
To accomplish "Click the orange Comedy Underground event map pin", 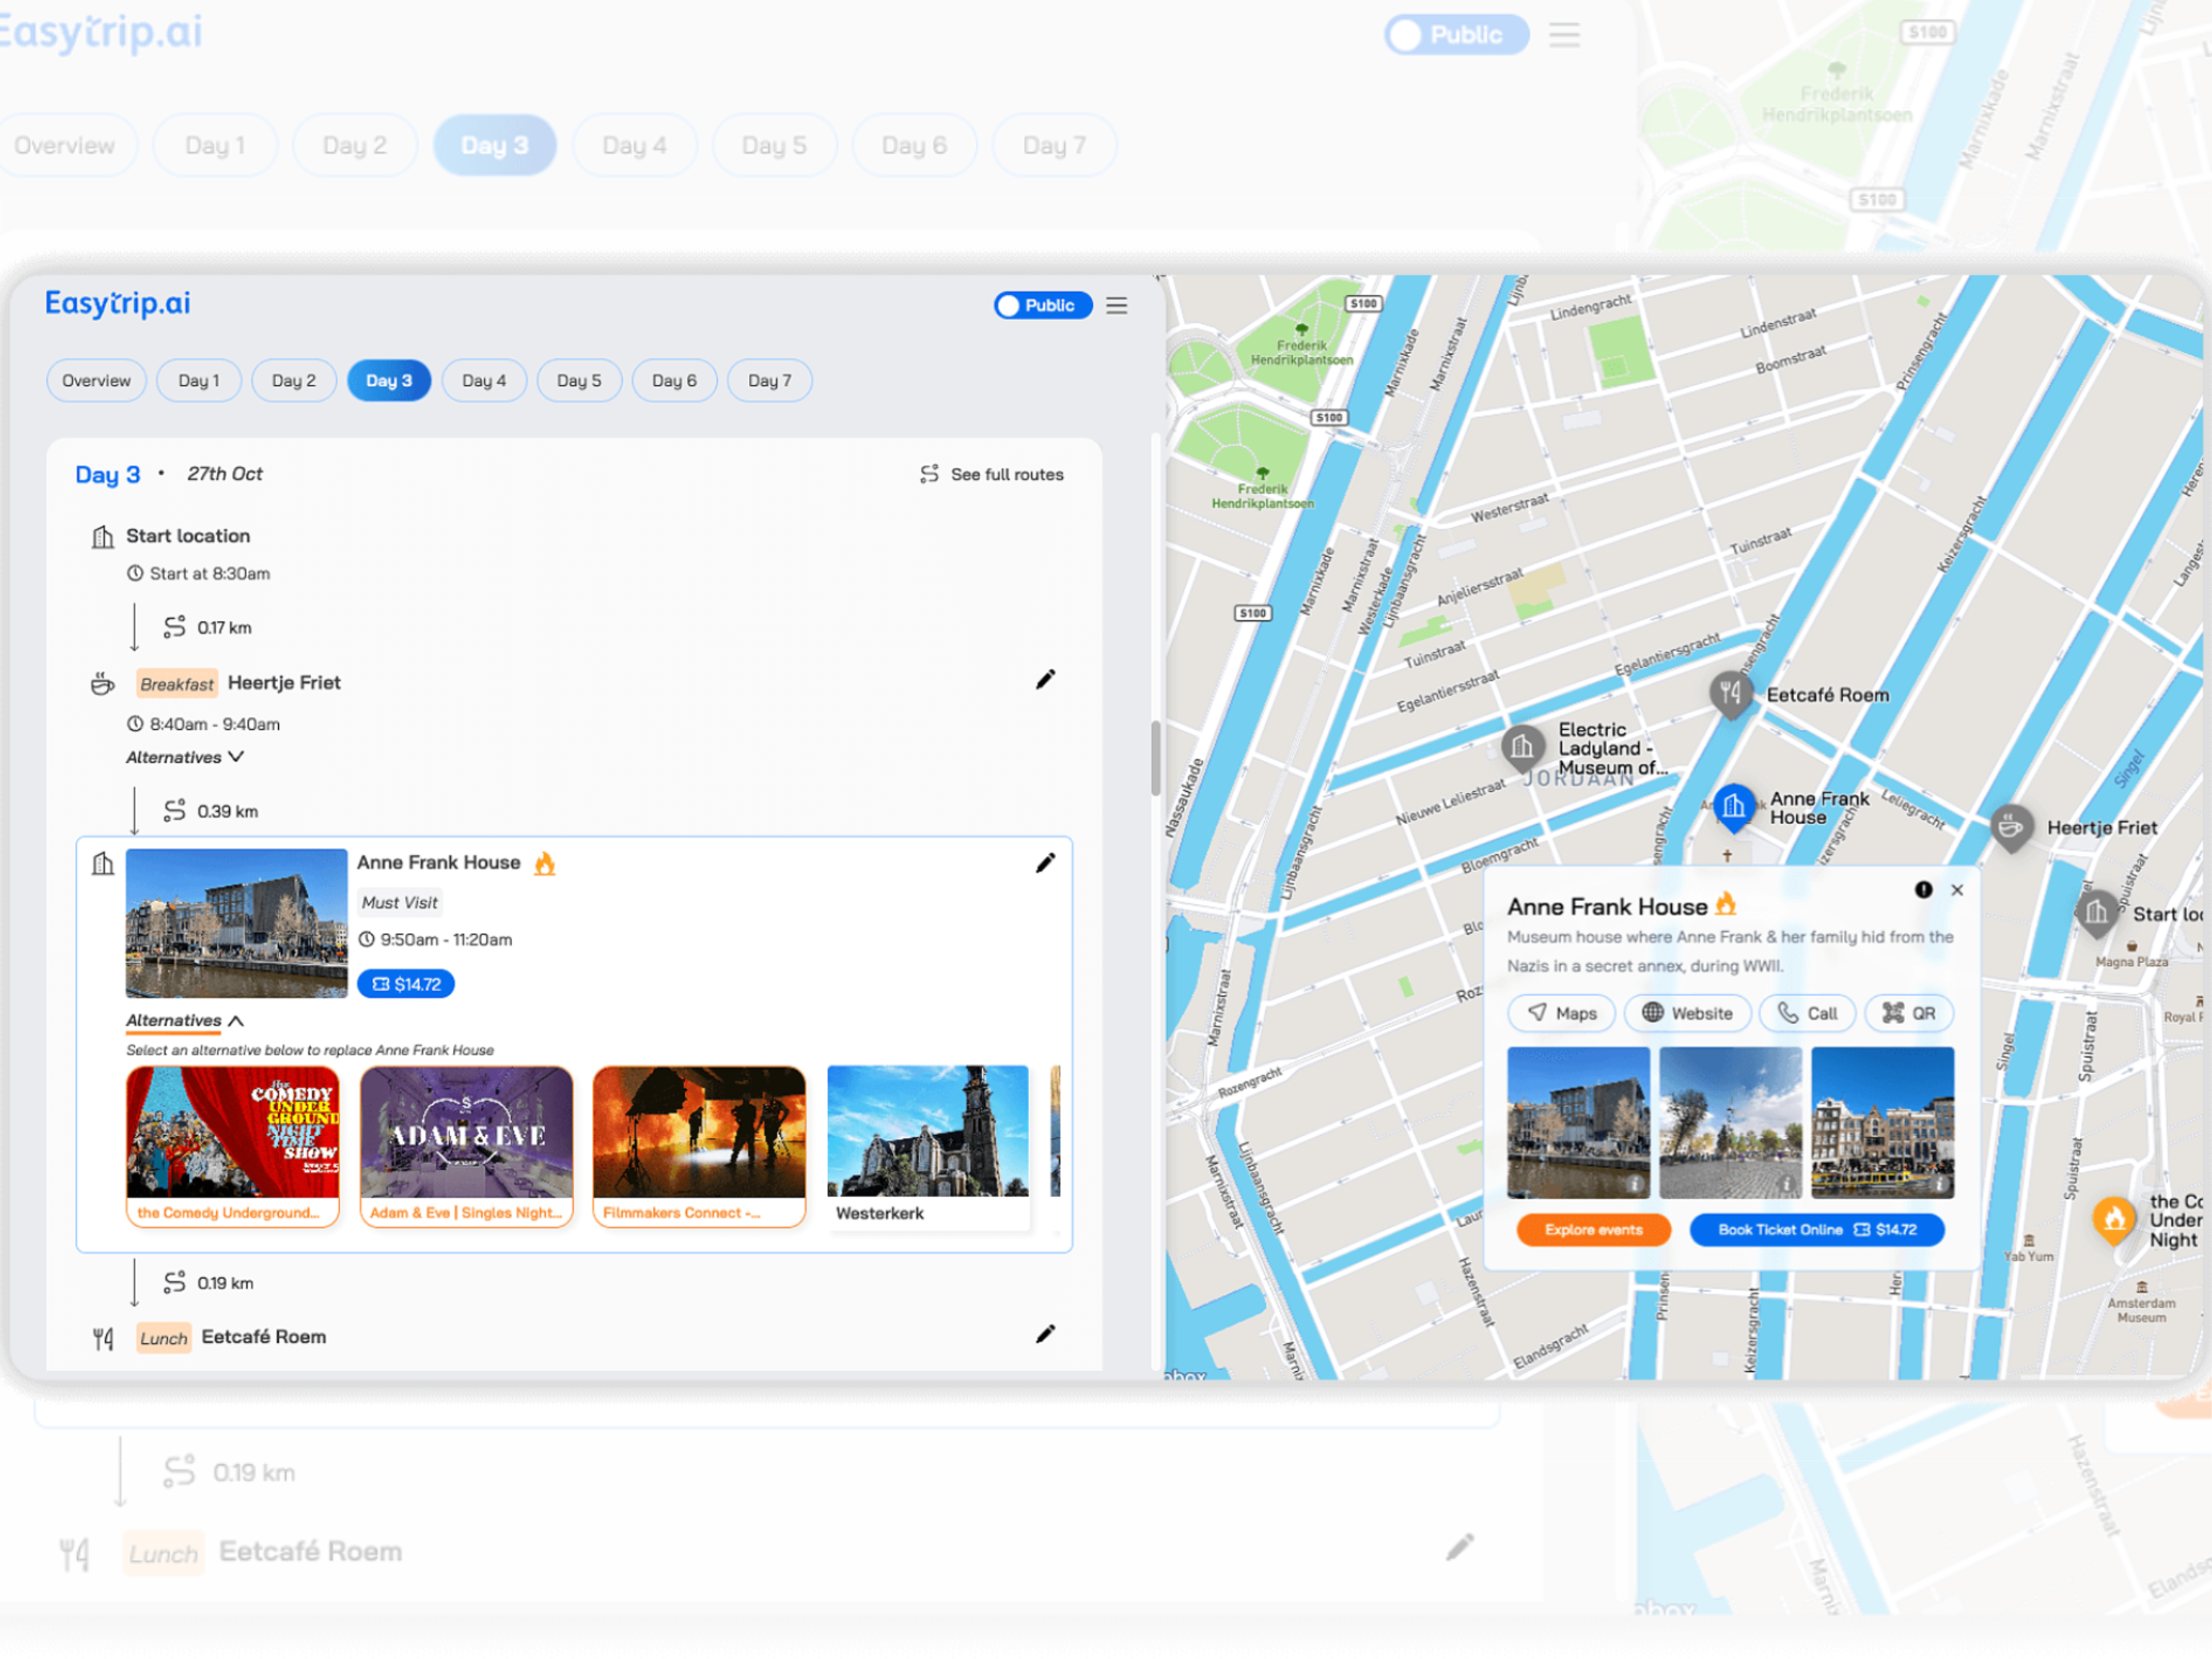I will [x=2113, y=1220].
